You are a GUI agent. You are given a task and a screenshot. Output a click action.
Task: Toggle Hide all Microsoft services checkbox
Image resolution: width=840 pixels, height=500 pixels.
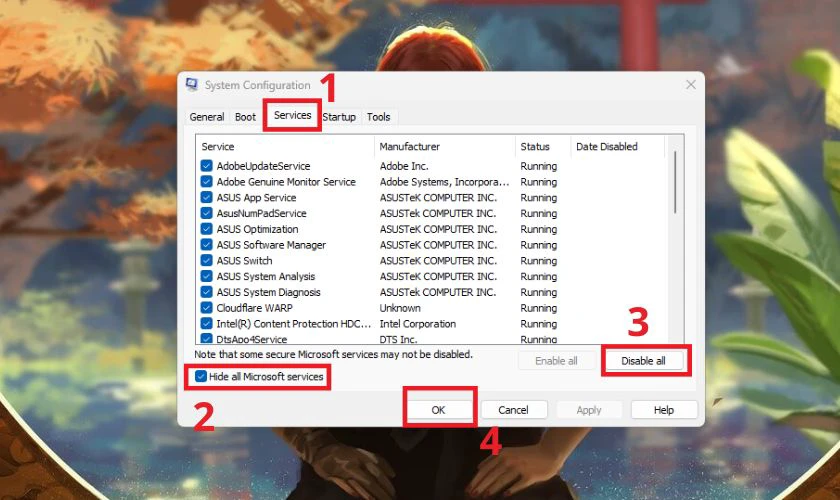click(x=200, y=376)
